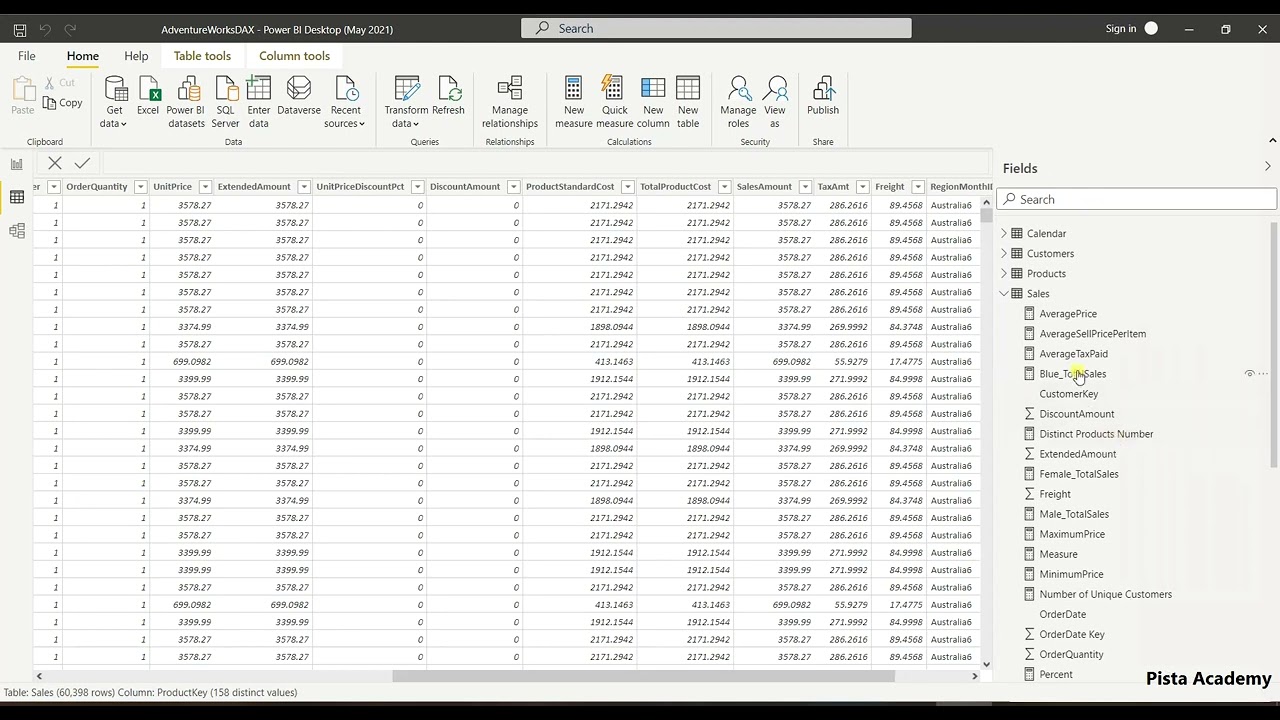
Task: Select the Number of Unique Customers measure
Action: pos(1105,594)
